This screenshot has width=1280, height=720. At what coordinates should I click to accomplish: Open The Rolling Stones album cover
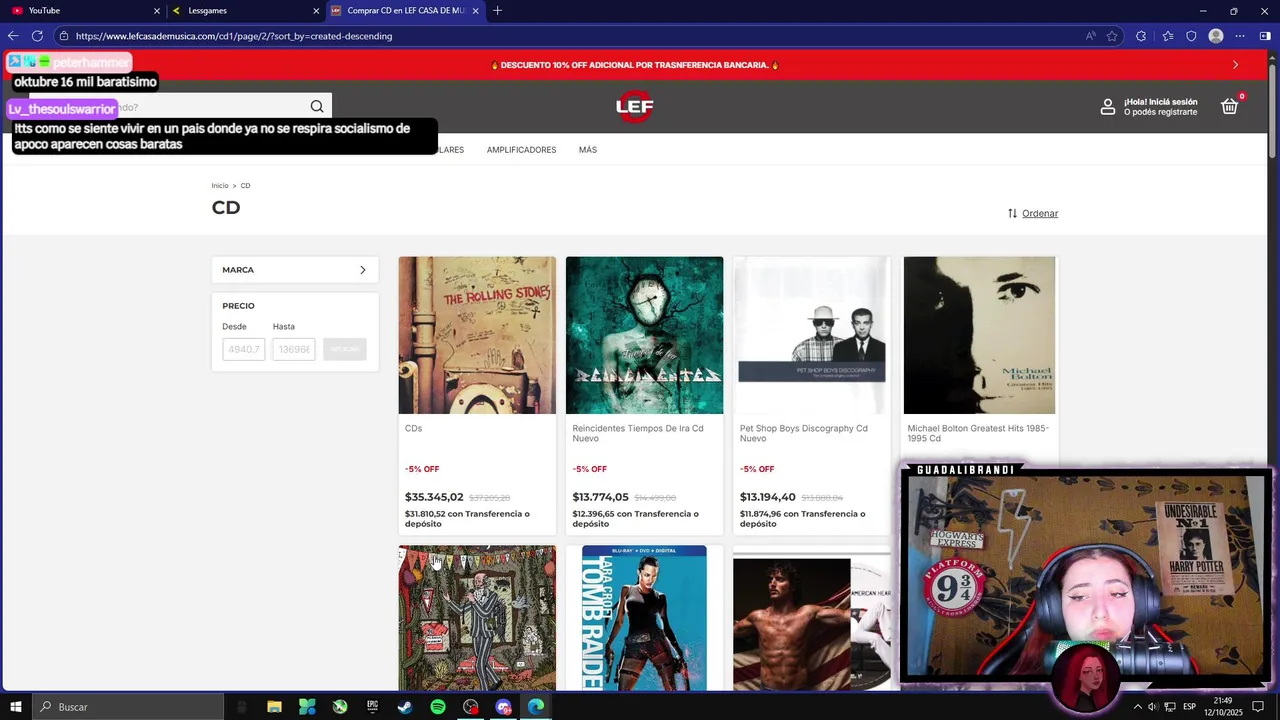tap(477, 335)
